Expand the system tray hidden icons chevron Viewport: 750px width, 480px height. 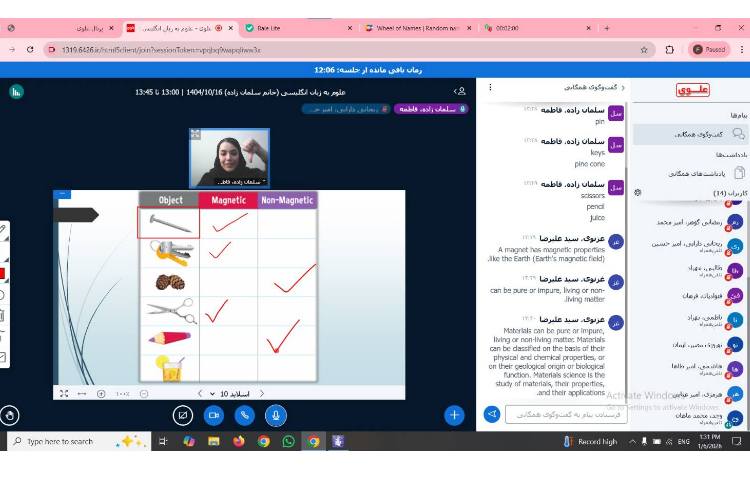632,442
